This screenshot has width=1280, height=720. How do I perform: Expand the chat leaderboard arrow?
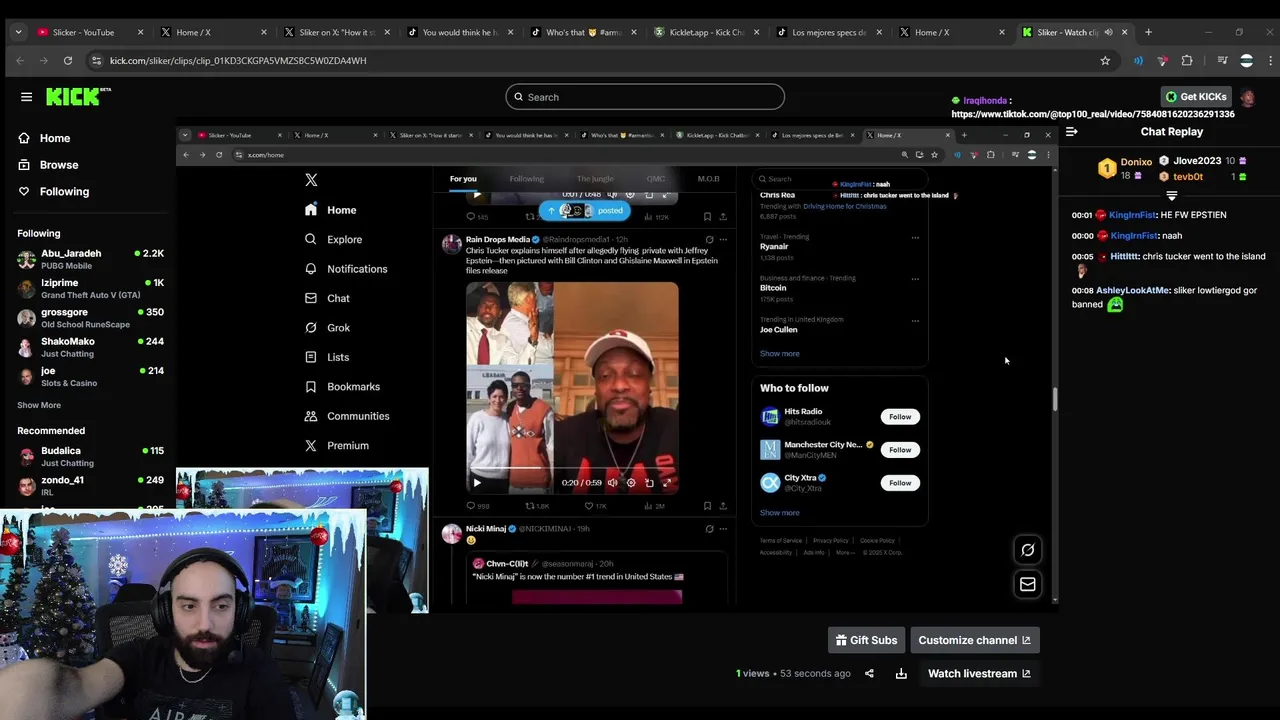tap(1172, 196)
